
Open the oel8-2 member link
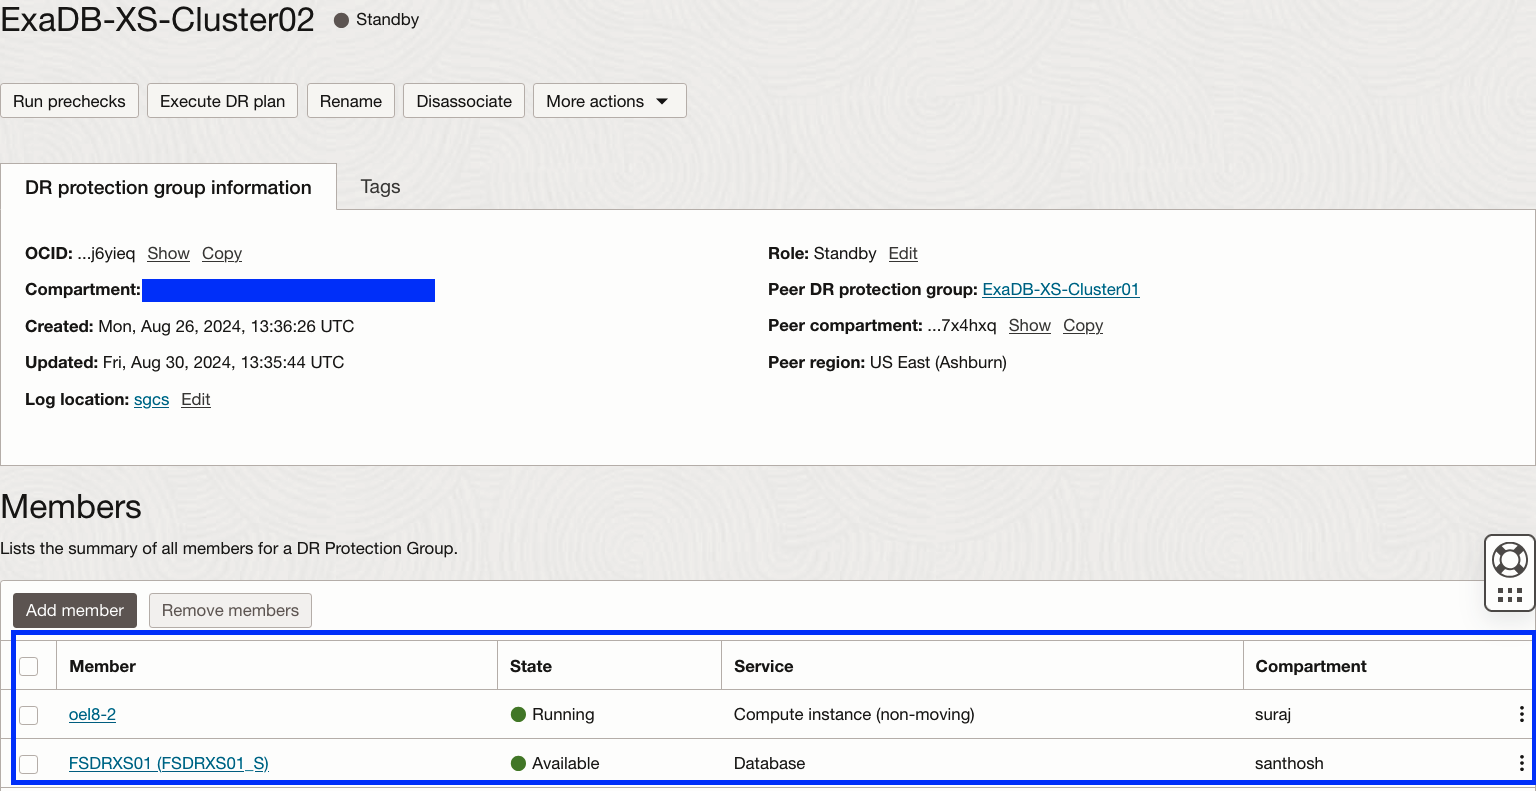[x=92, y=714]
